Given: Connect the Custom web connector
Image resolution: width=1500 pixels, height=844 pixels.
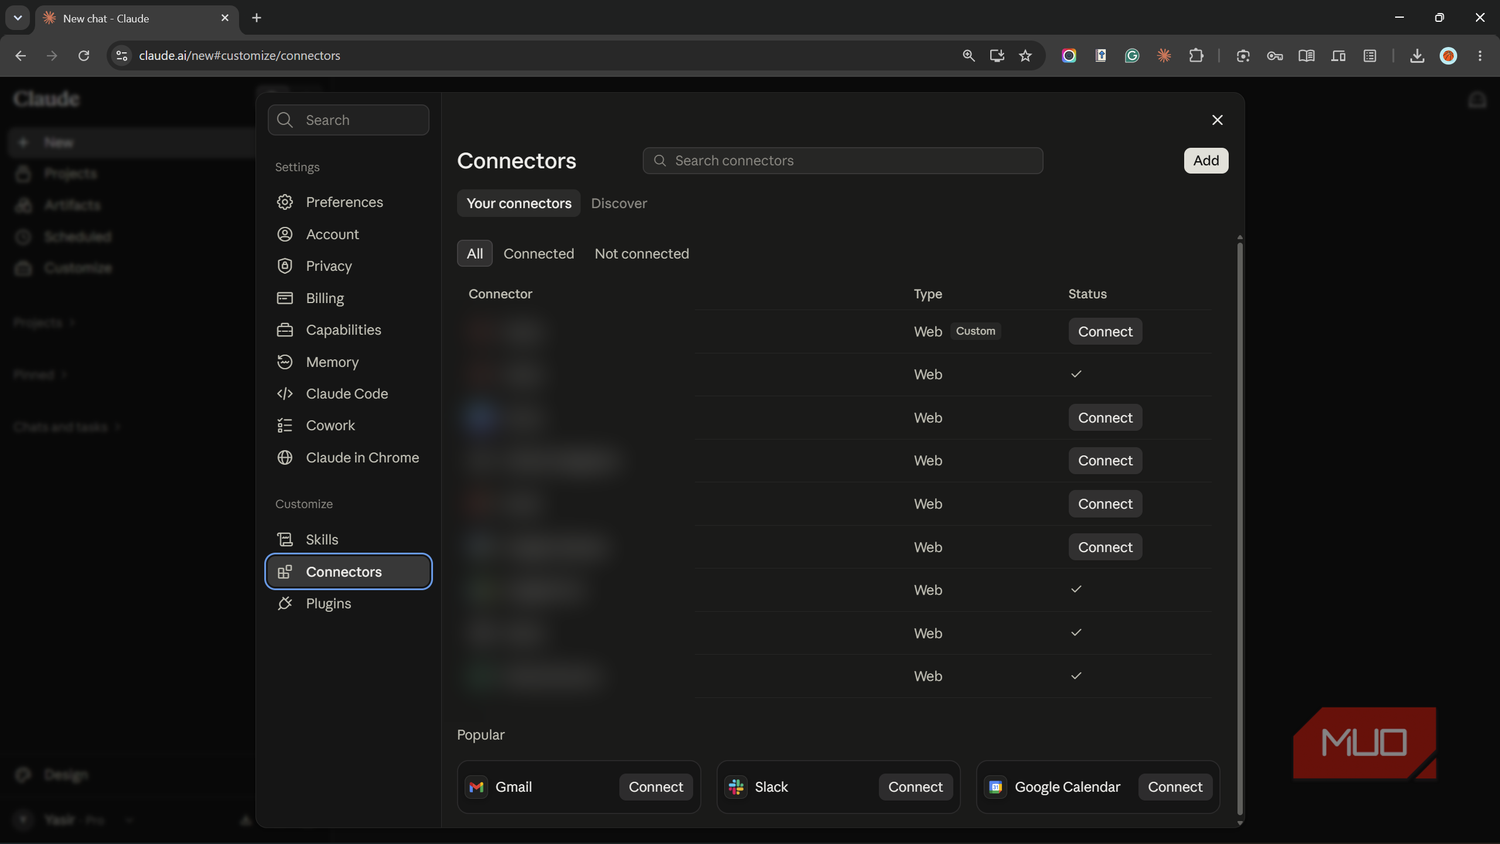Looking at the screenshot, I should pos(1105,332).
